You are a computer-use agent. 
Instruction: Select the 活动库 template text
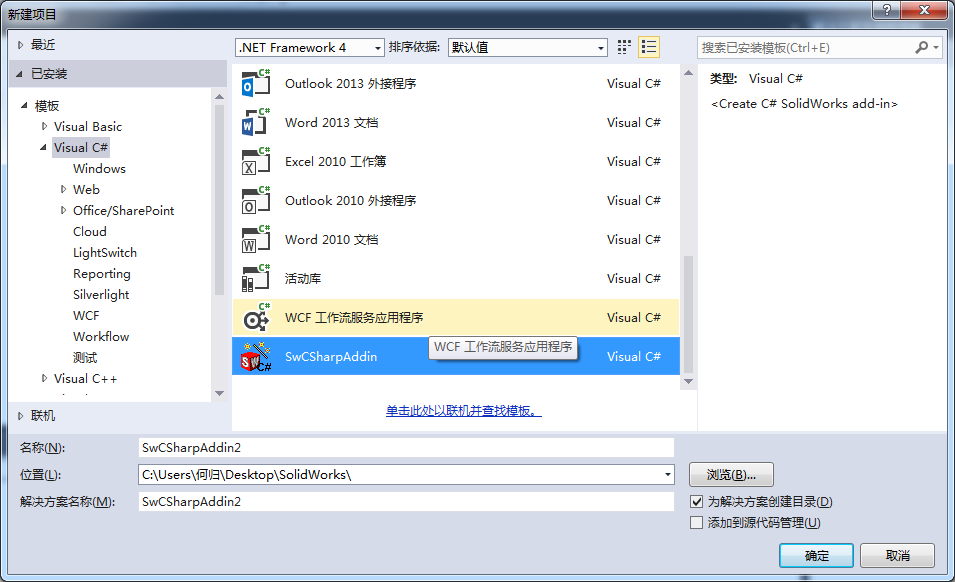coord(303,278)
